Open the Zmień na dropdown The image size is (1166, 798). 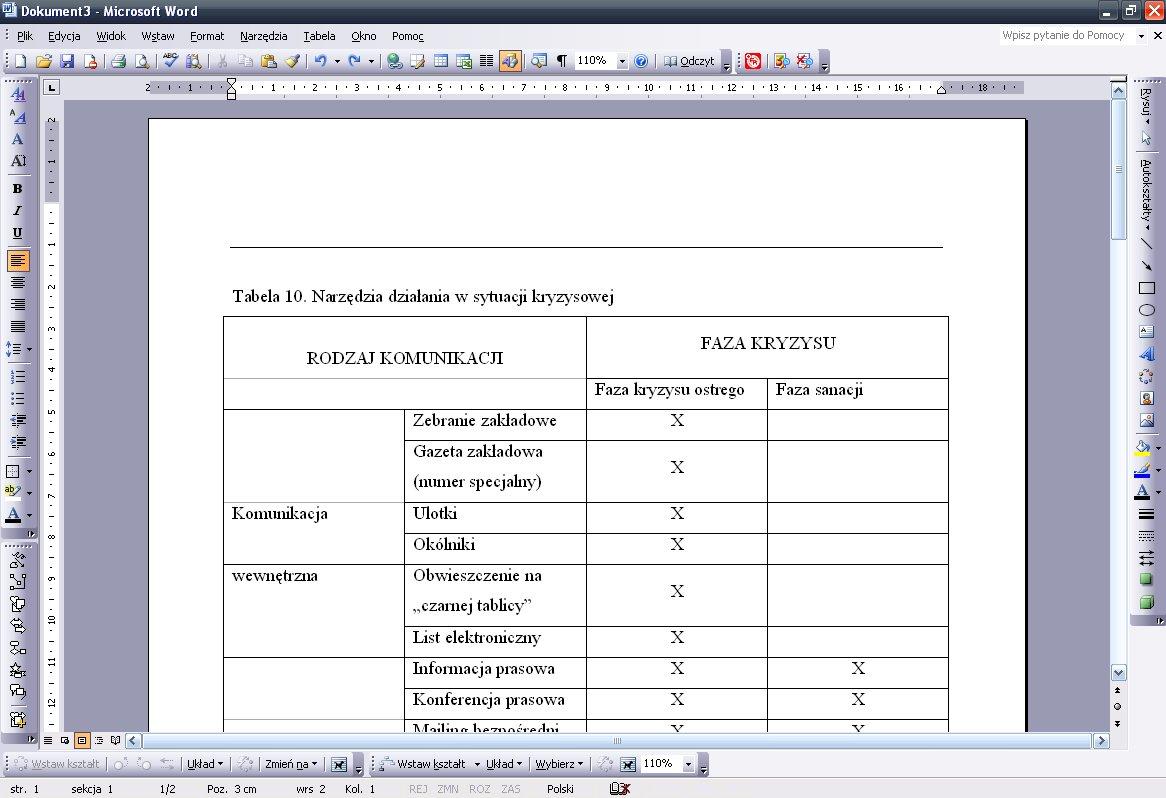pyautogui.click(x=292, y=764)
